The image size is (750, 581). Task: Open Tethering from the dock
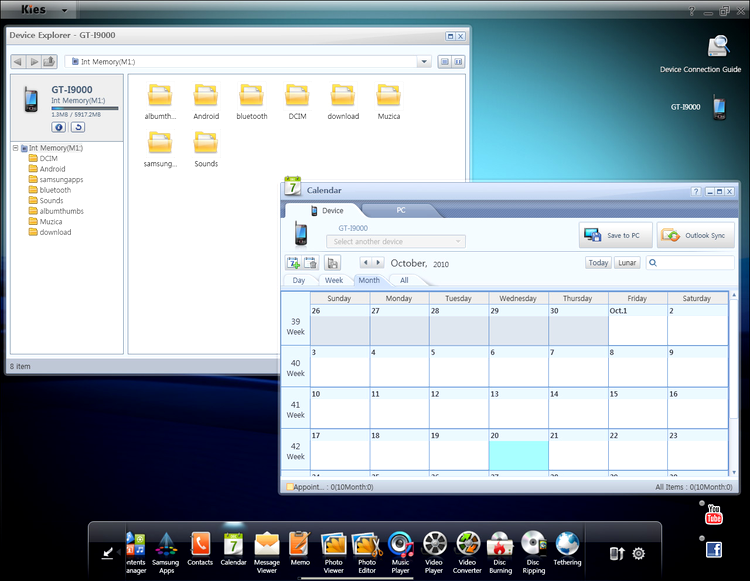pos(567,549)
